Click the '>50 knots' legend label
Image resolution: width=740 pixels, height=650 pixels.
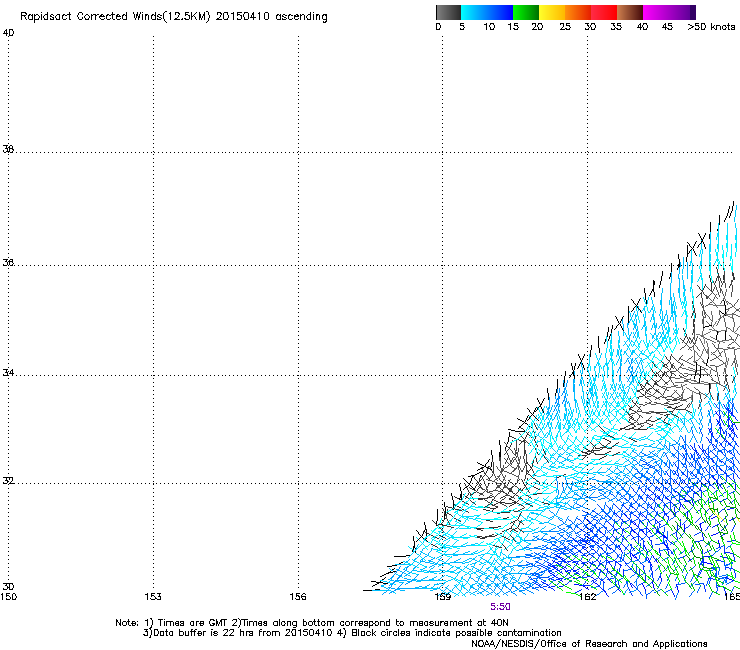click(x=711, y=27)
